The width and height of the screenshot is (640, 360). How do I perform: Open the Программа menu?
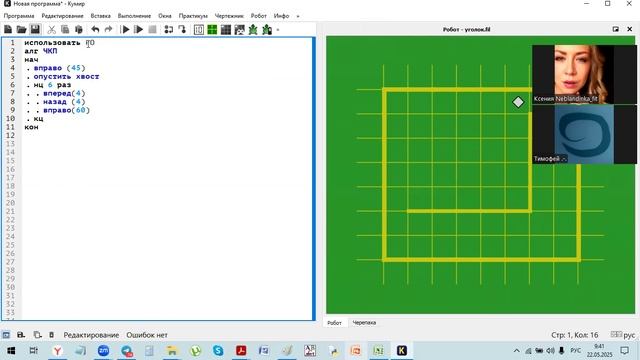pos(19,16)
